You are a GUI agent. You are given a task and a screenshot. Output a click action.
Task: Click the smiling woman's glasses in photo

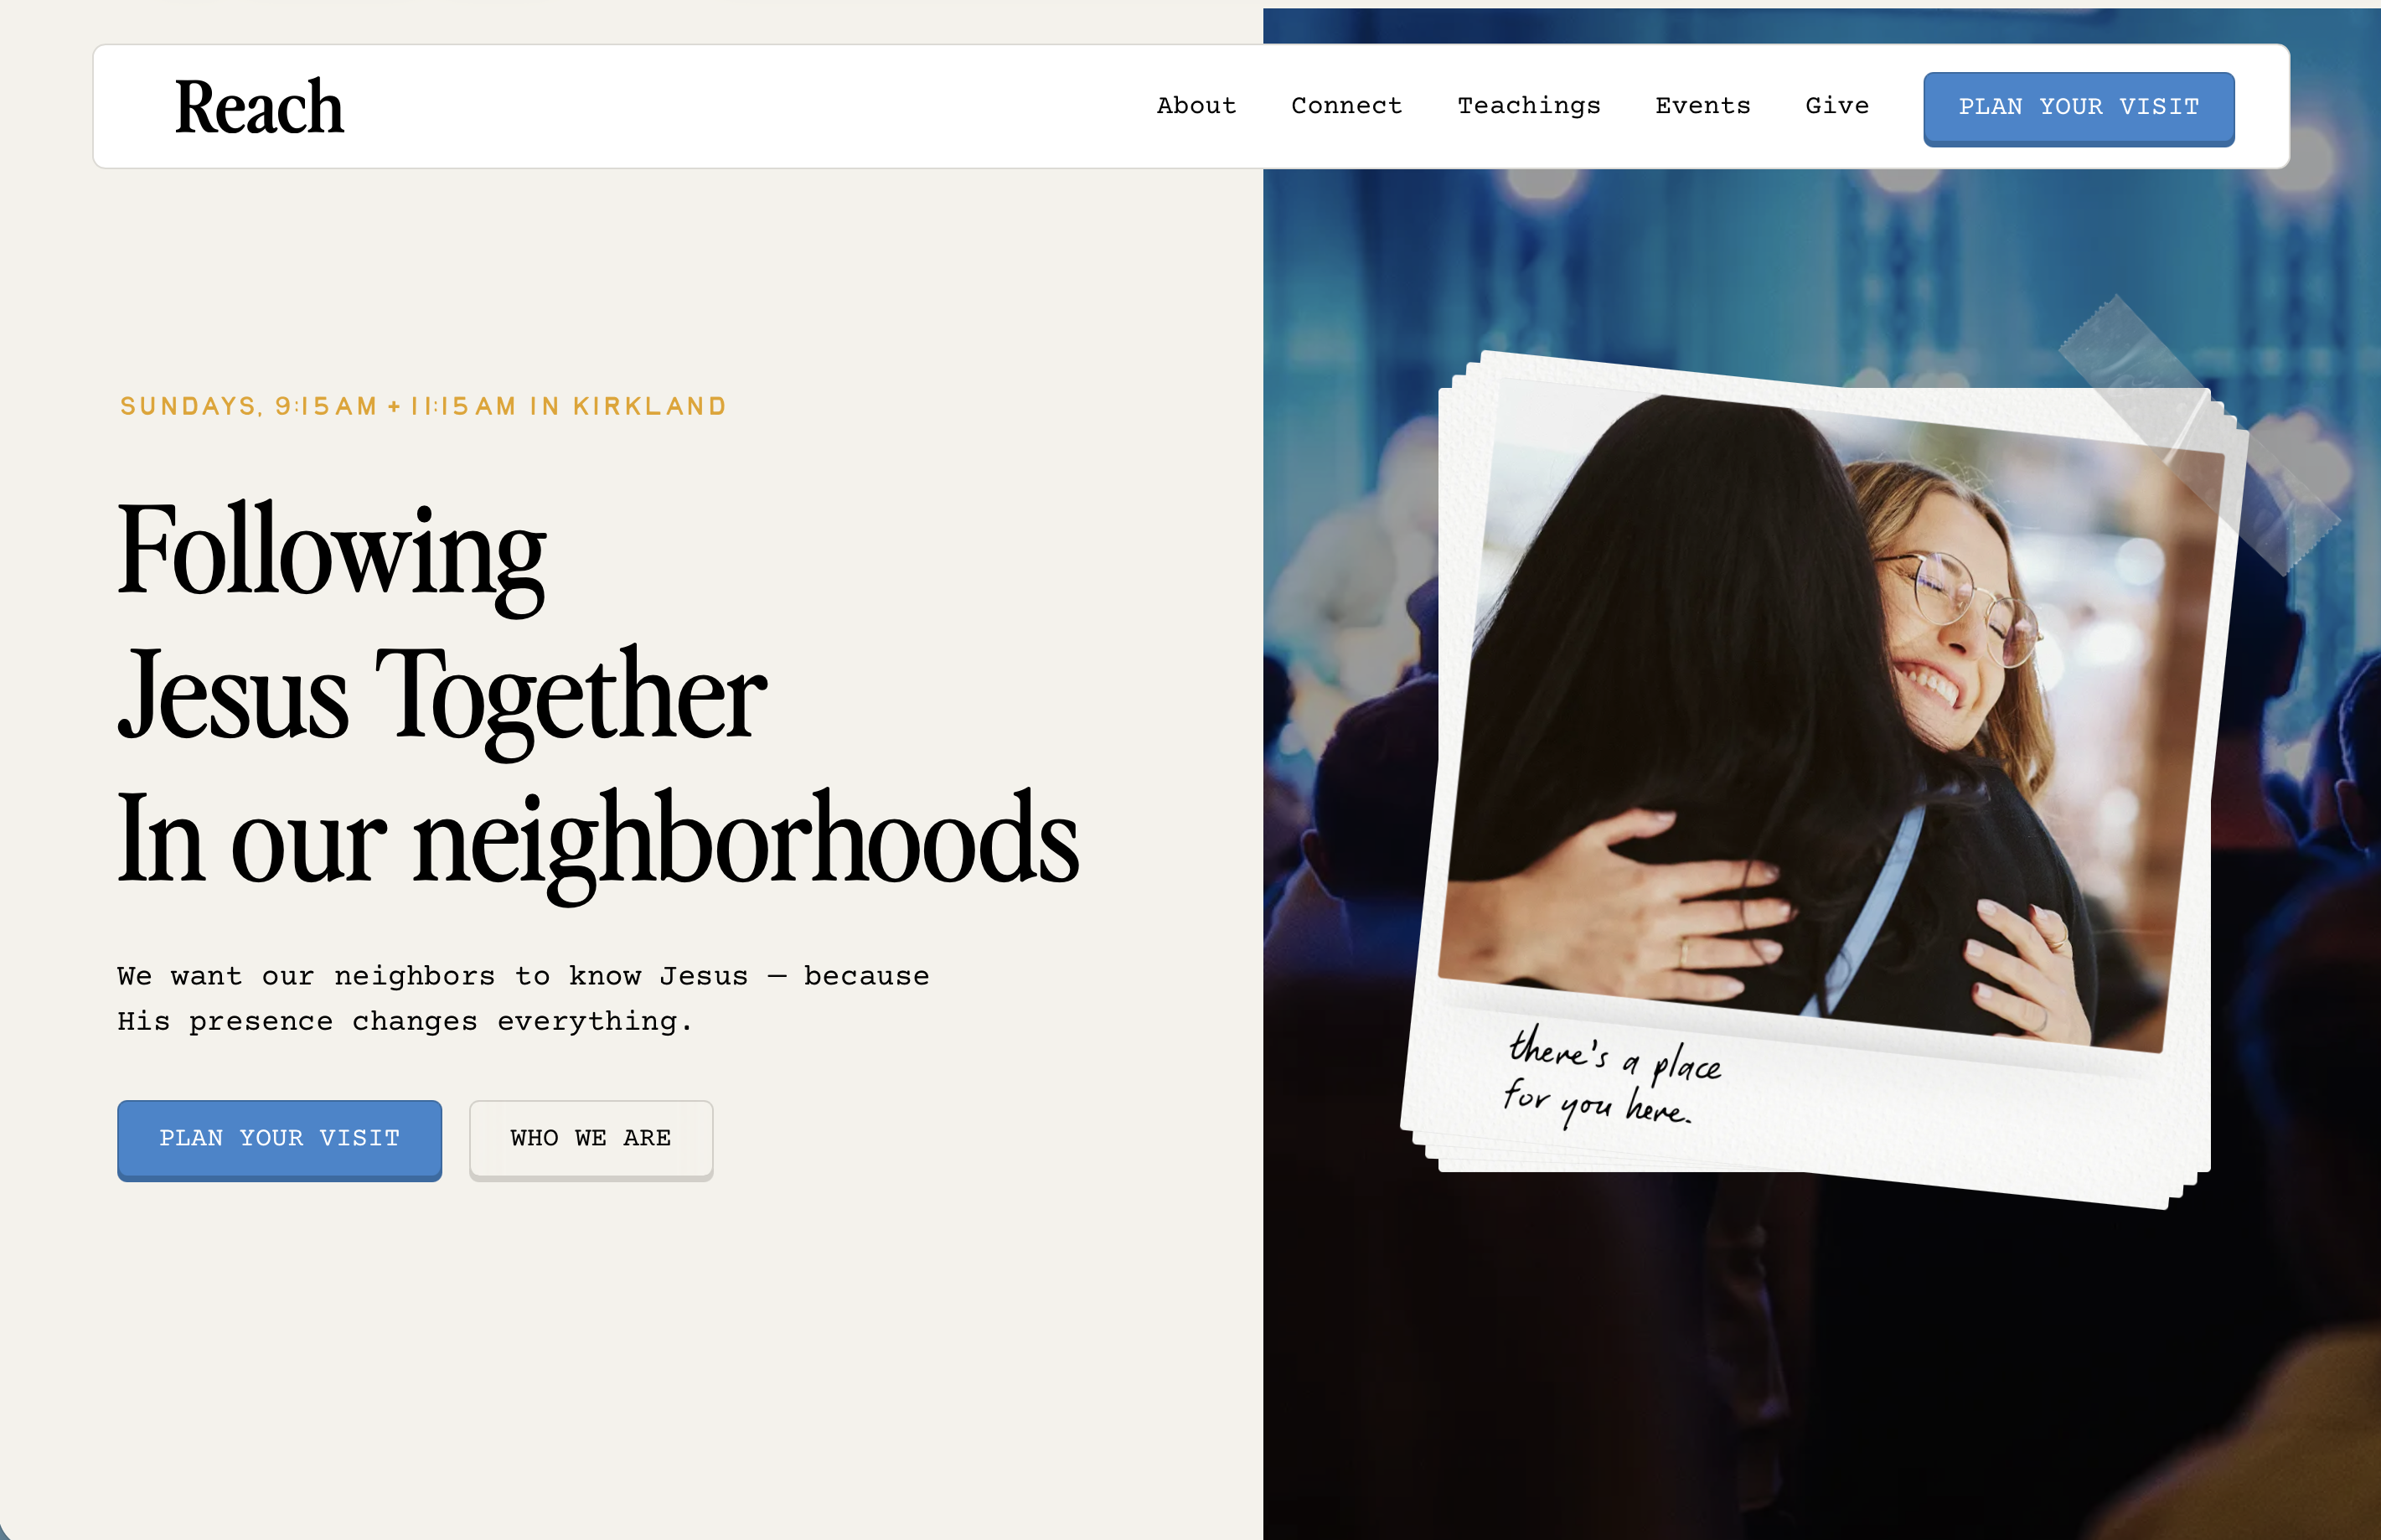coord(1960,603)
